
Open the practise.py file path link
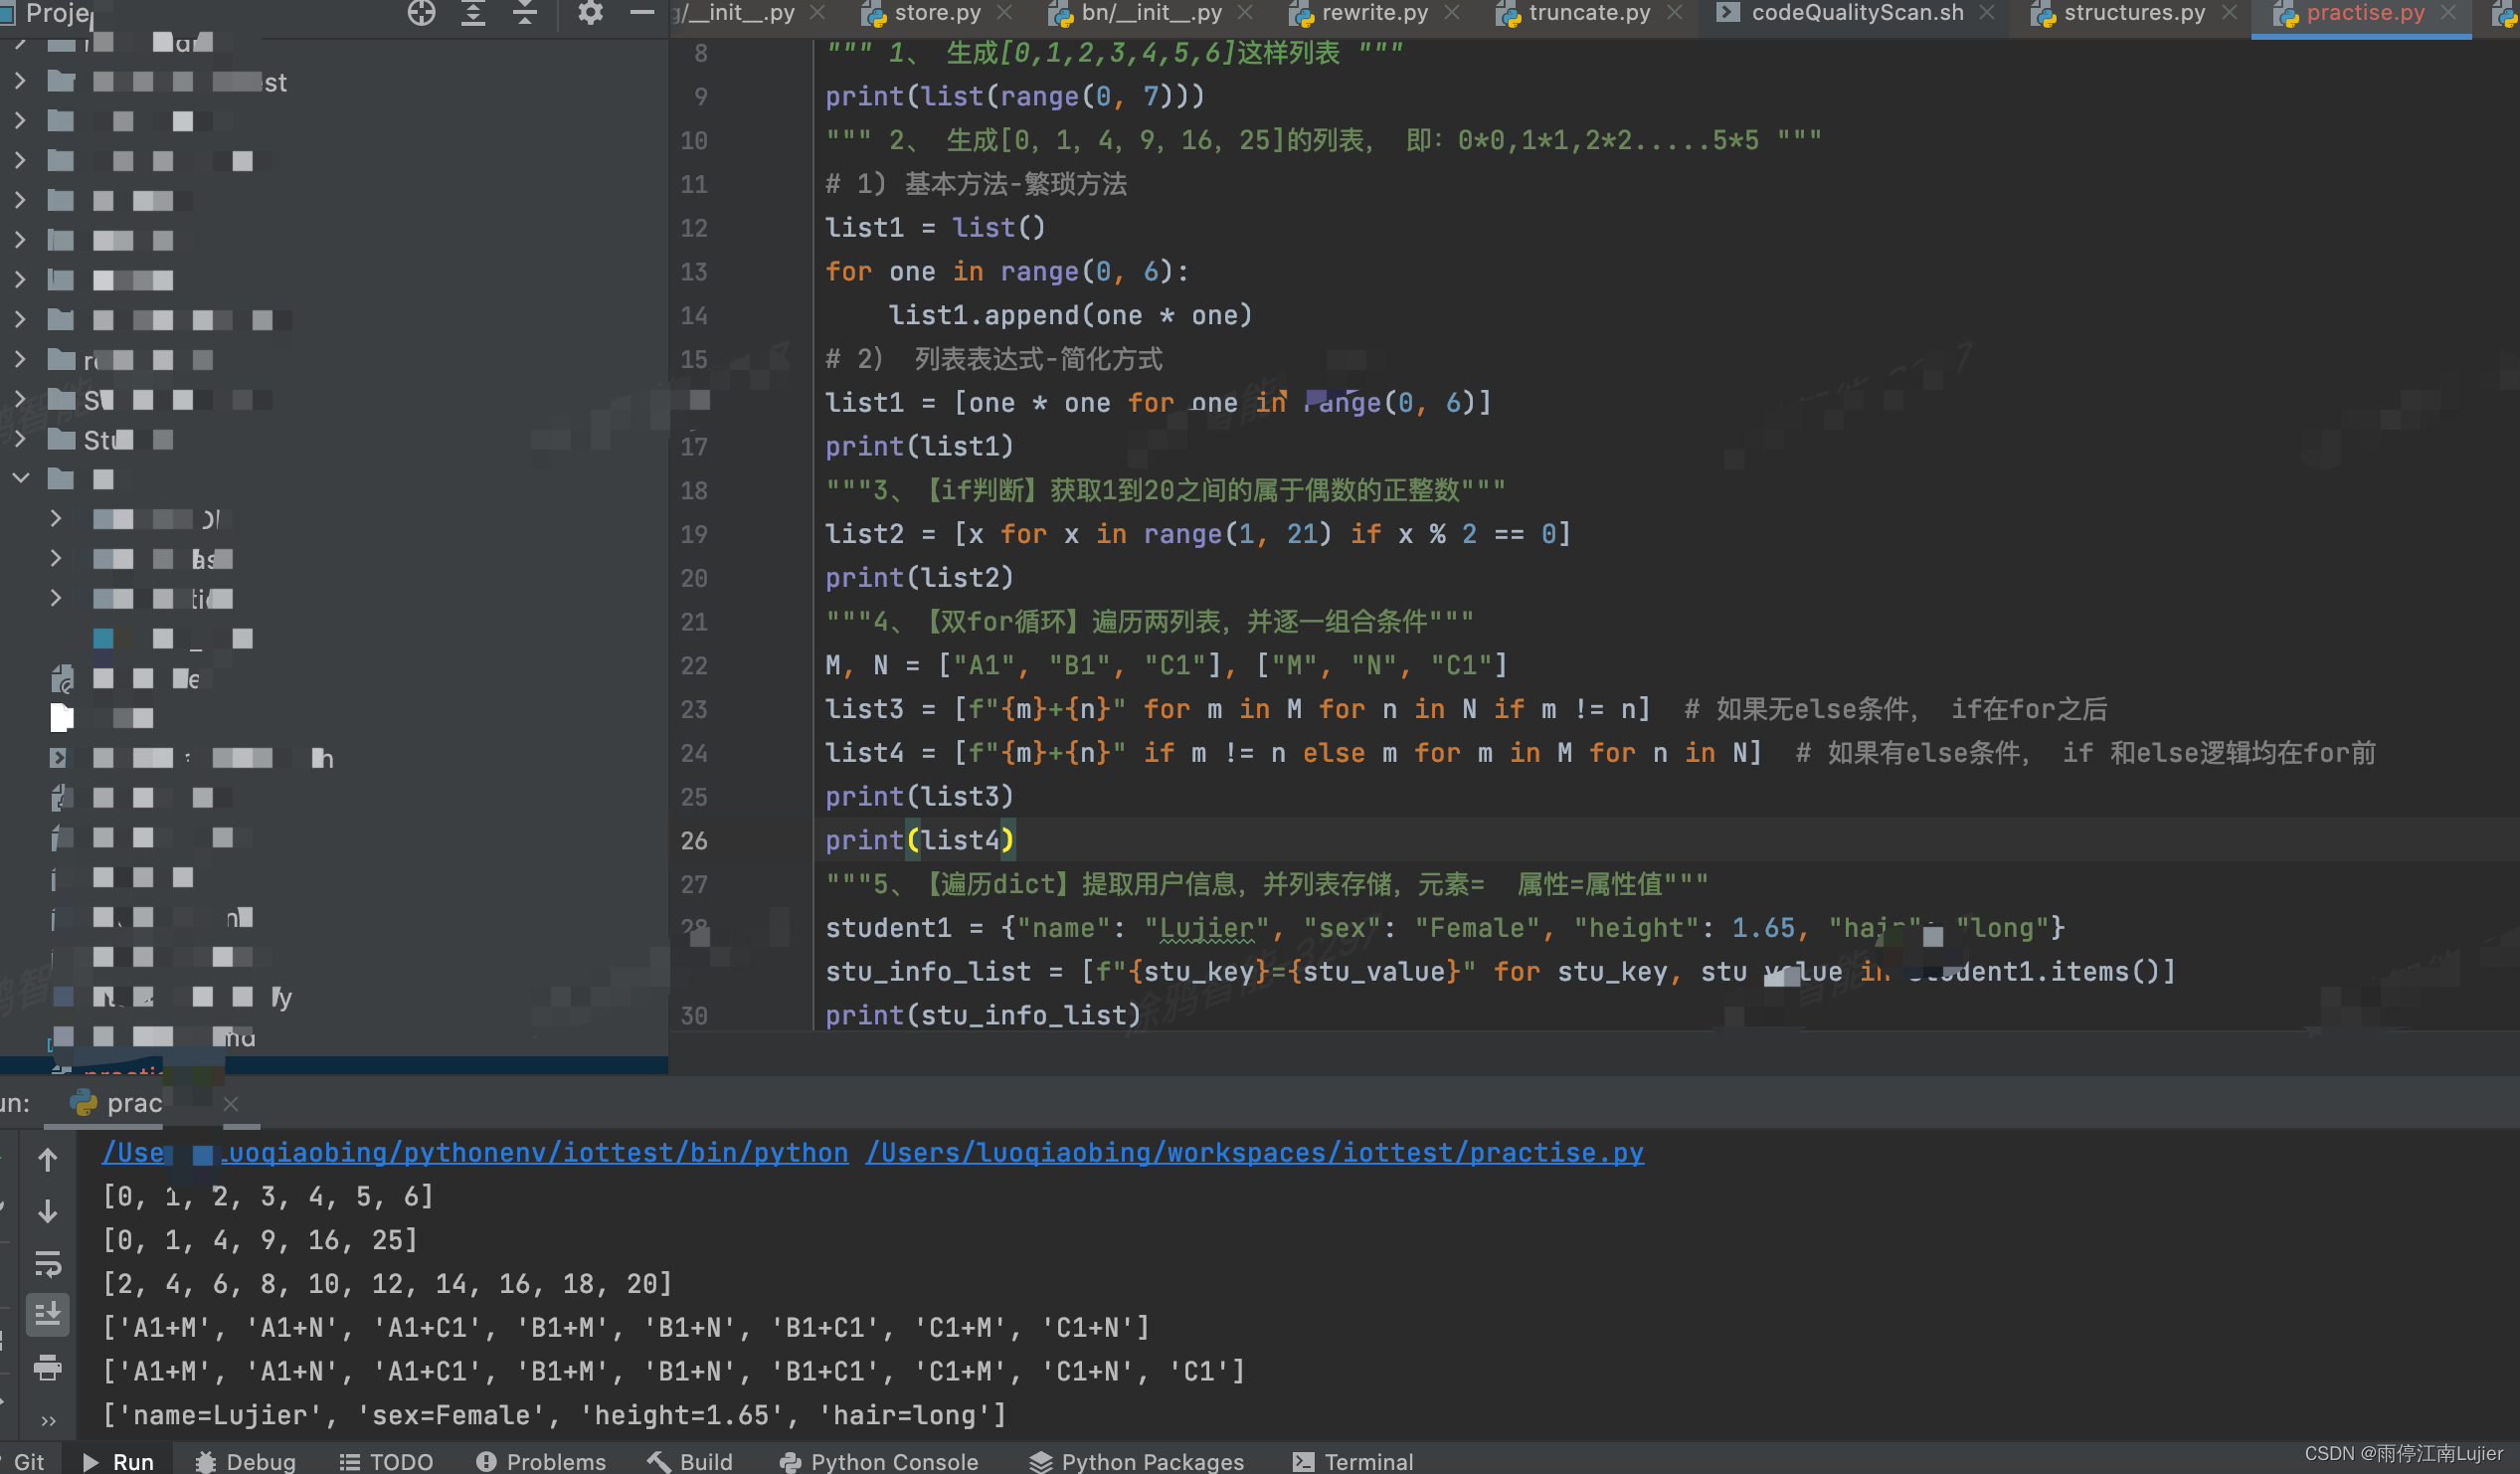[x=1255, y=1152]
